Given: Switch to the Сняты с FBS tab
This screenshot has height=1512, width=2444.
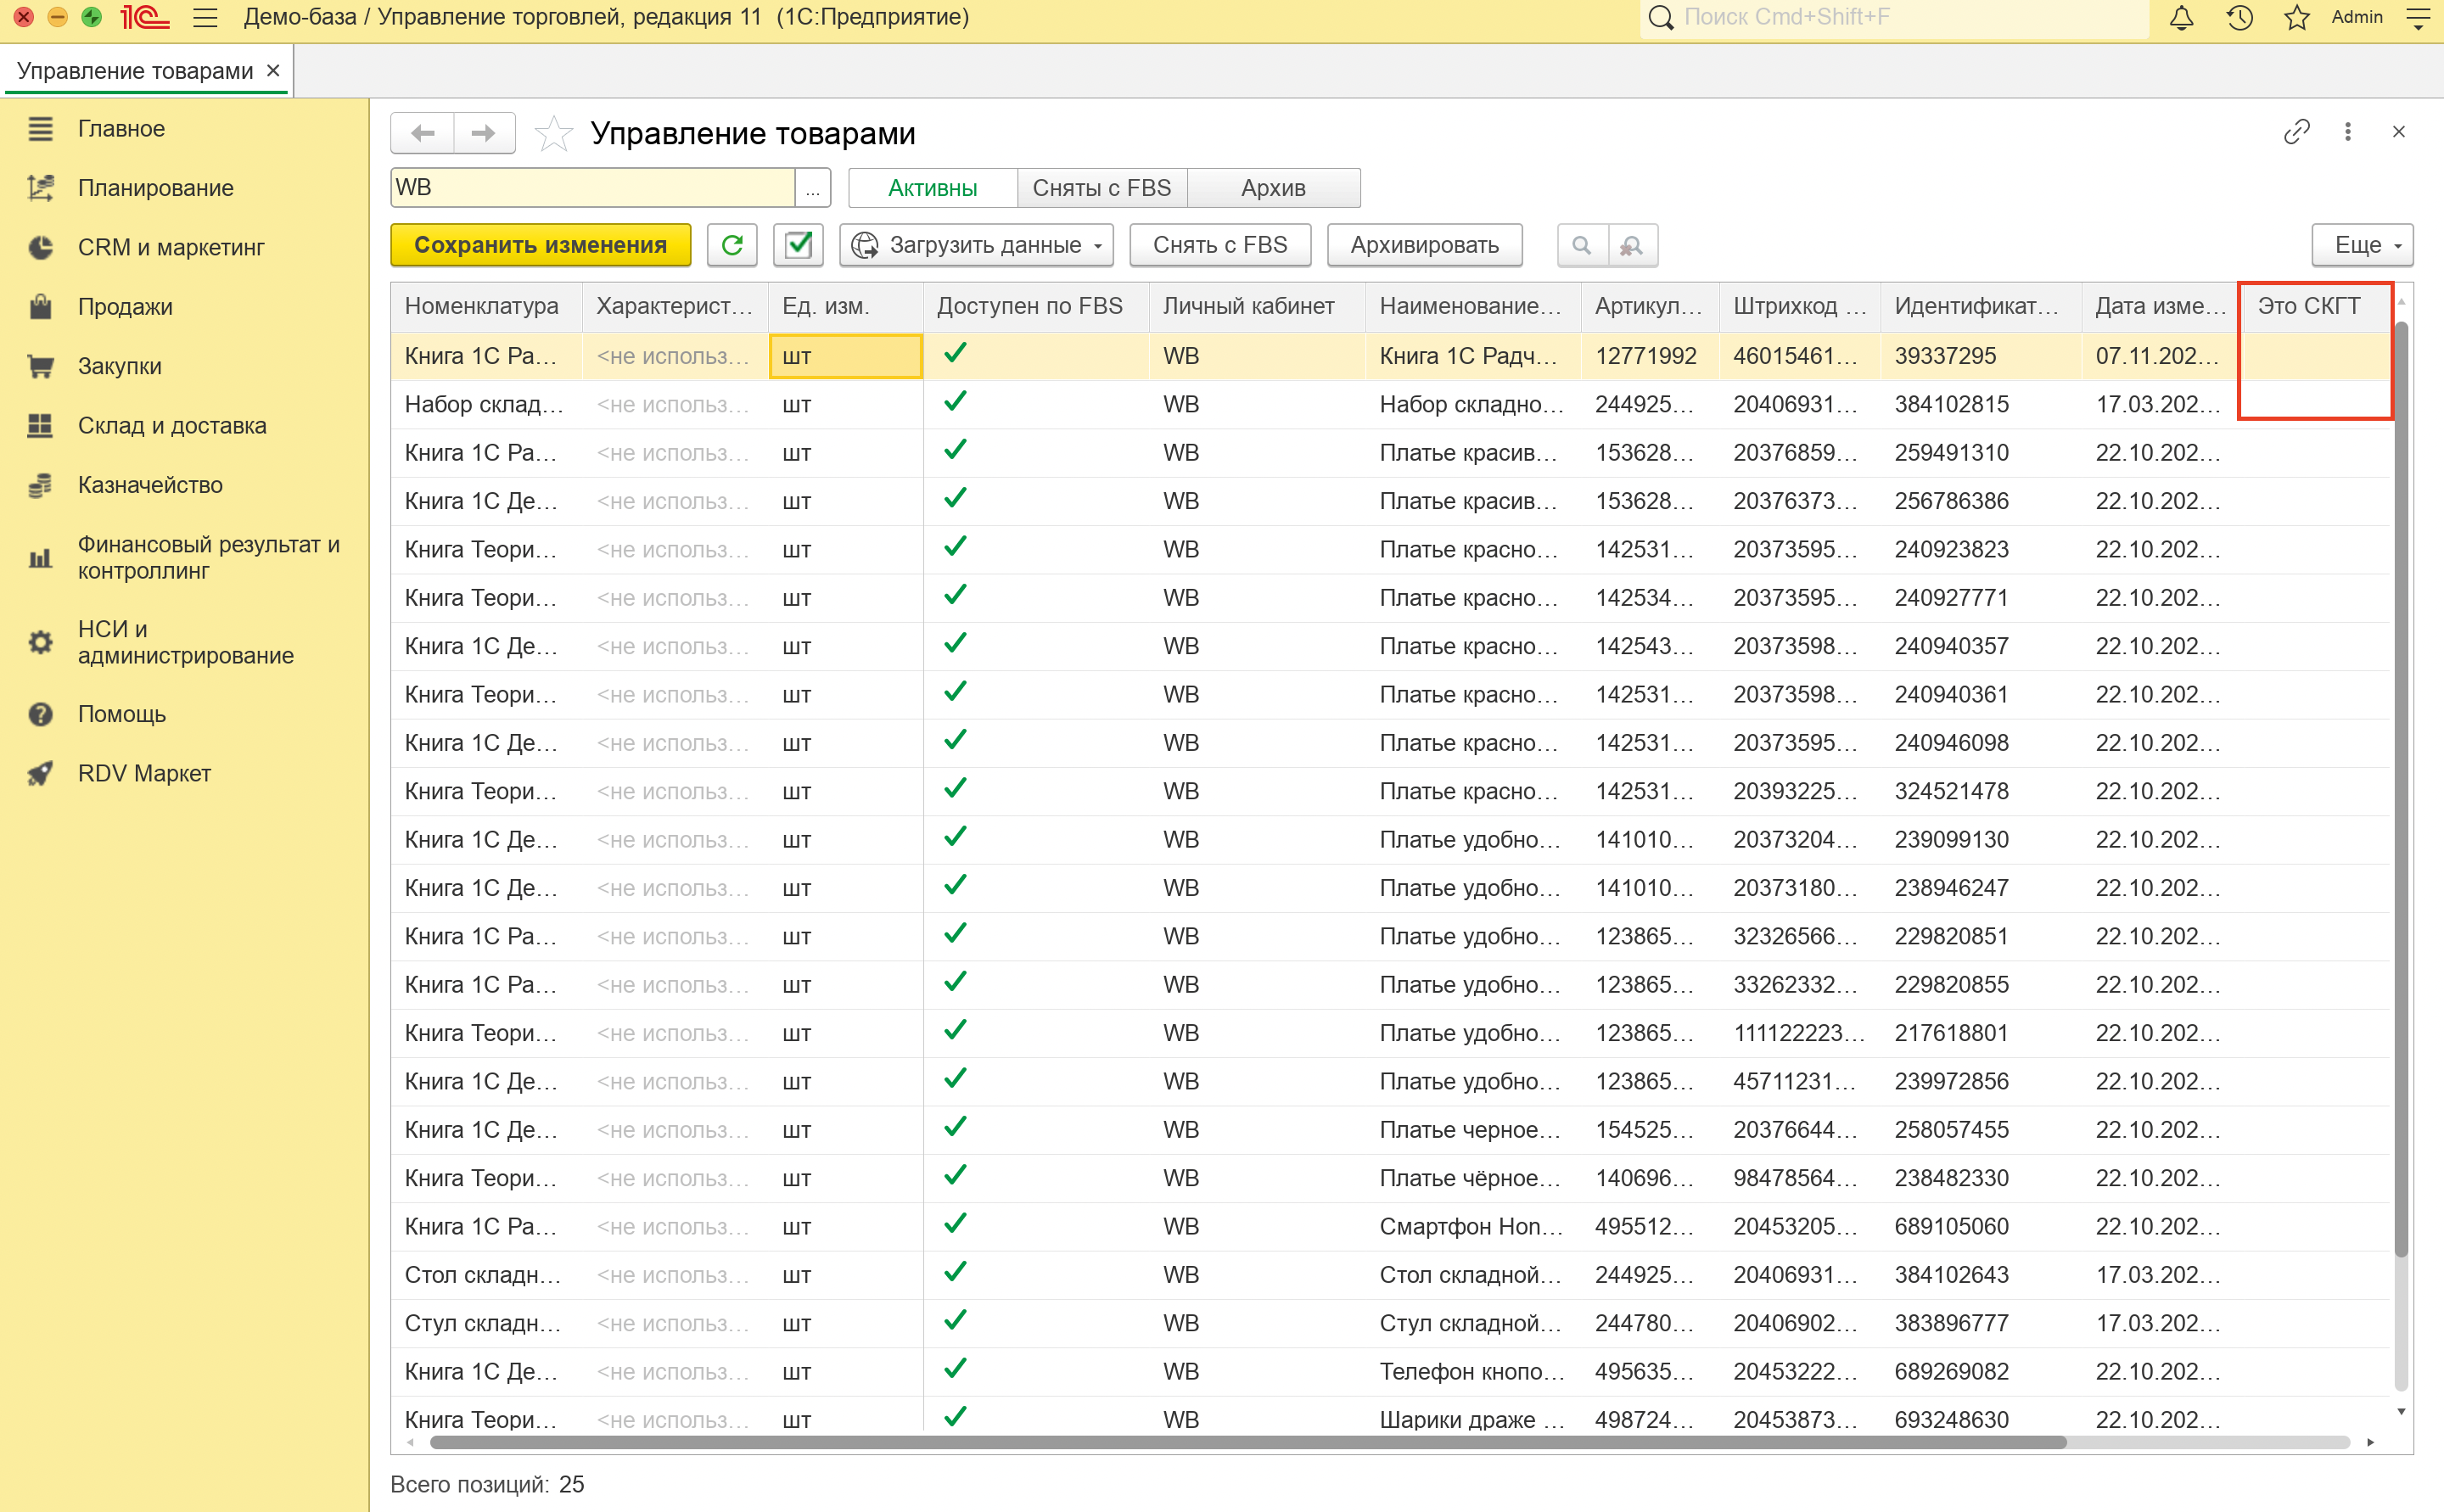Looking at the screenshot, I should [1101, 188].
